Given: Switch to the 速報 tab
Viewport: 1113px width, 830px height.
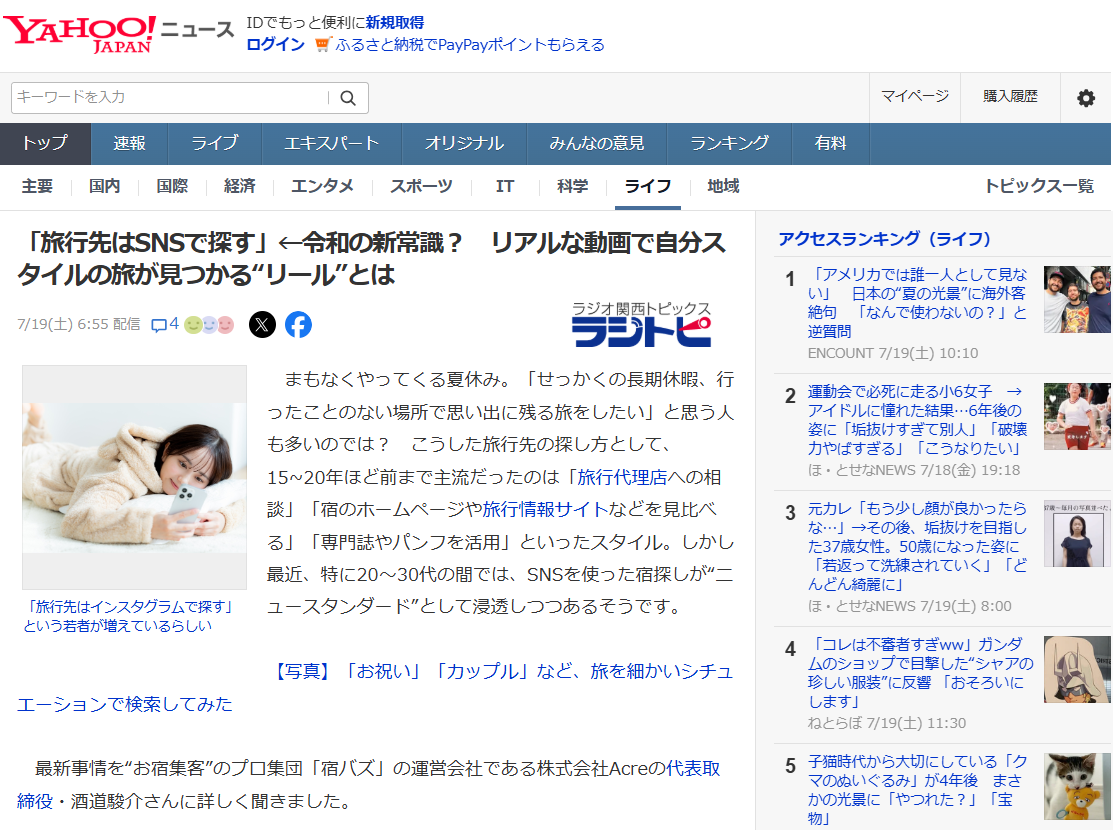Looking at the screenshot, I should [129, 143].
